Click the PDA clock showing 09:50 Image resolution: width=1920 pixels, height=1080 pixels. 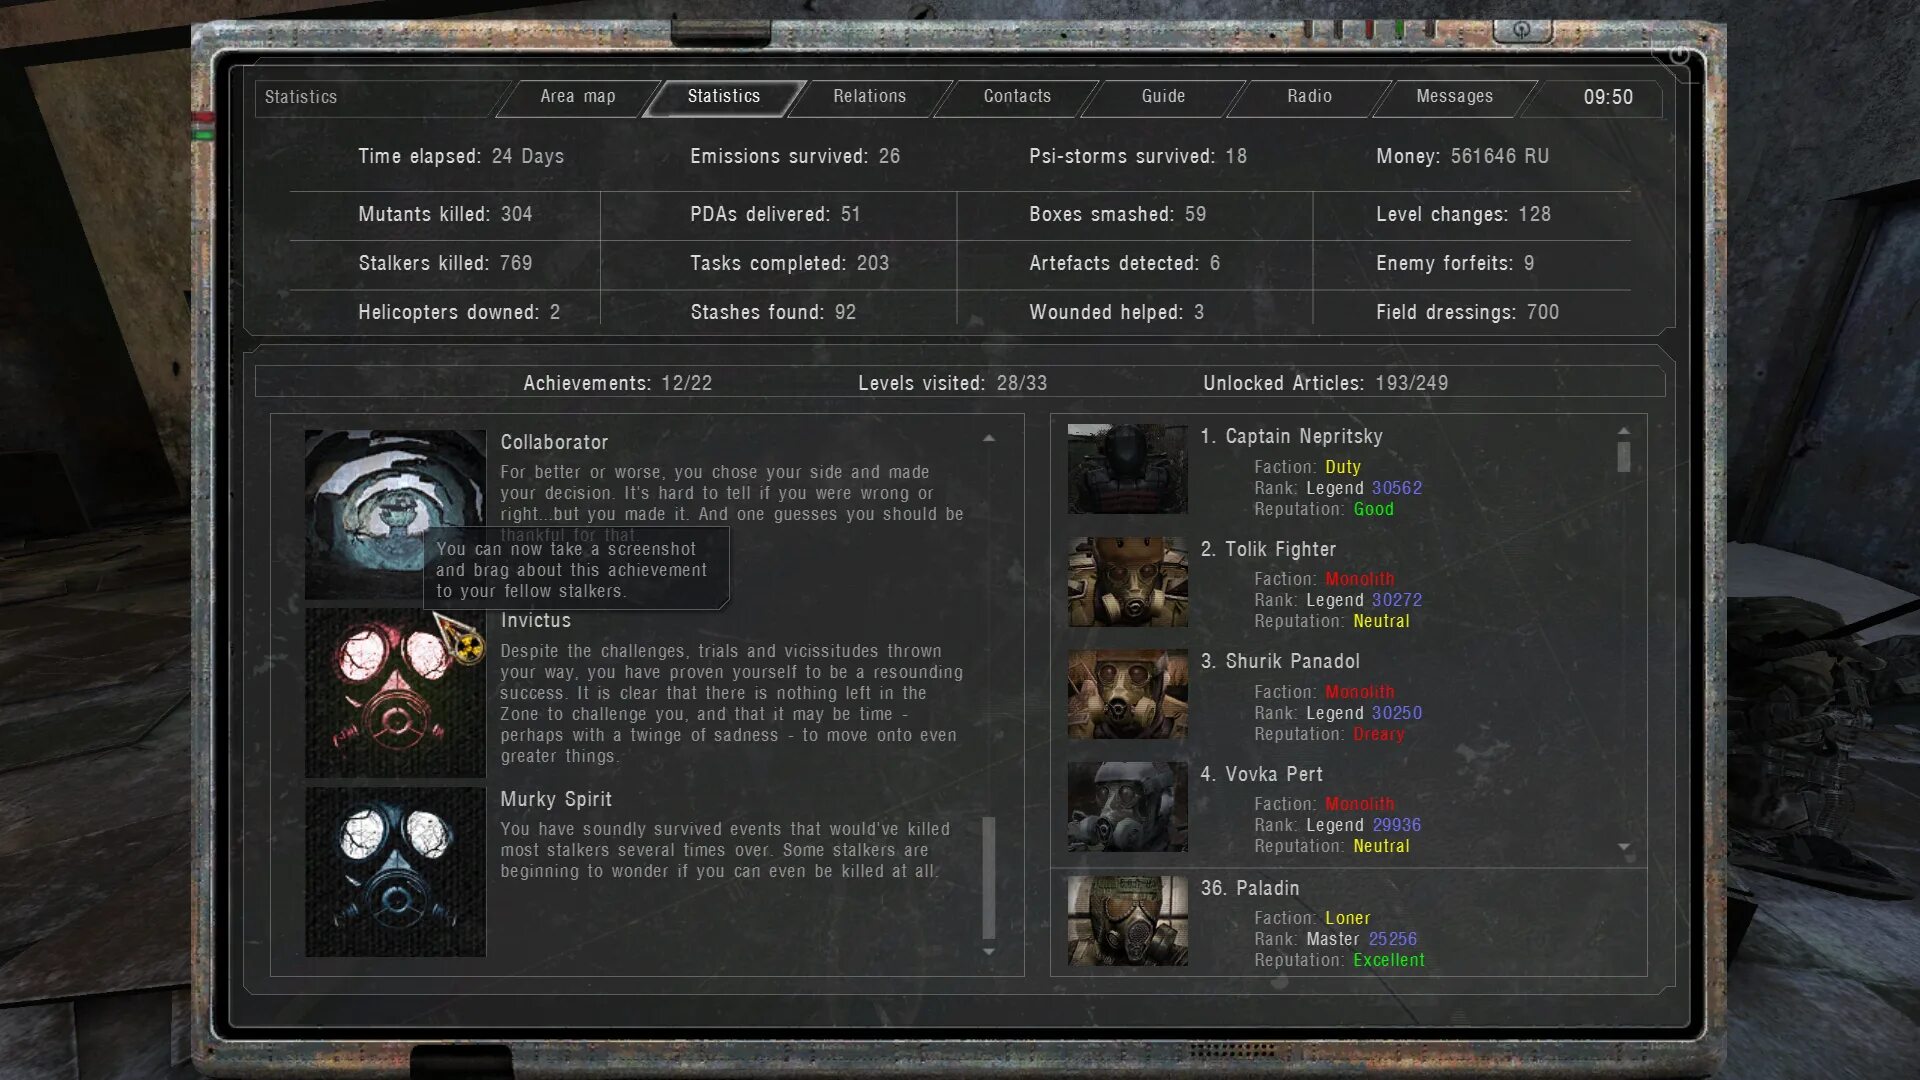[x=1608, y=97]
